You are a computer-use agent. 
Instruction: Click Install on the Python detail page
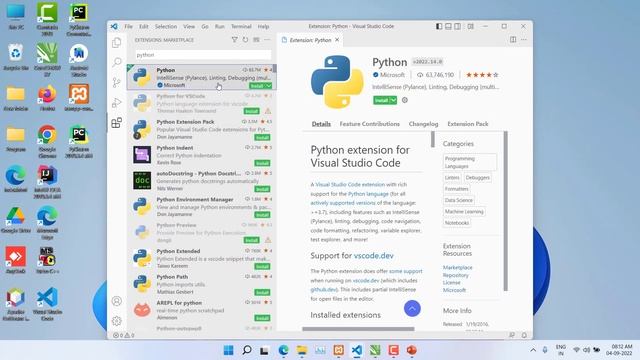click(x=382, y=100)
